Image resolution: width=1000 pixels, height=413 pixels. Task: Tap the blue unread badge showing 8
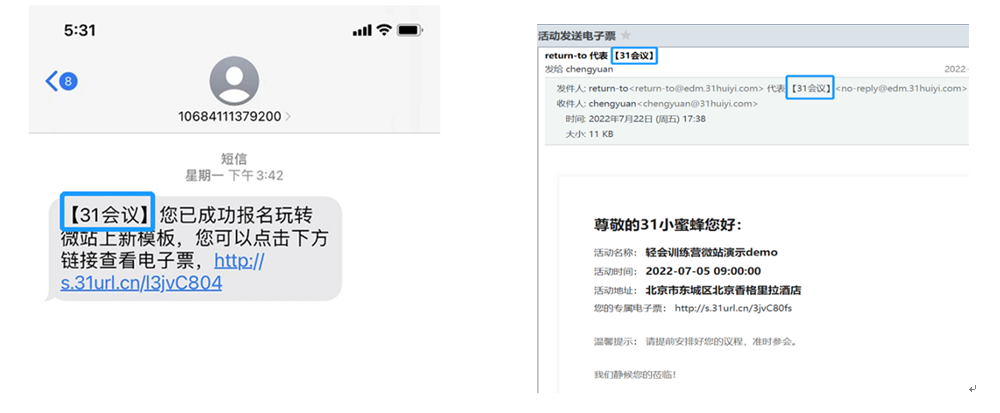tap(69, 81)
